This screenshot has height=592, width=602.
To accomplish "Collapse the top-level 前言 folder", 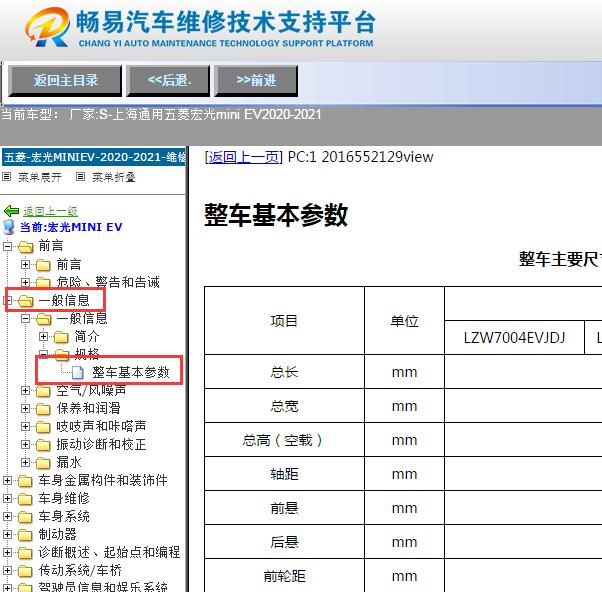I will (7, 246).
